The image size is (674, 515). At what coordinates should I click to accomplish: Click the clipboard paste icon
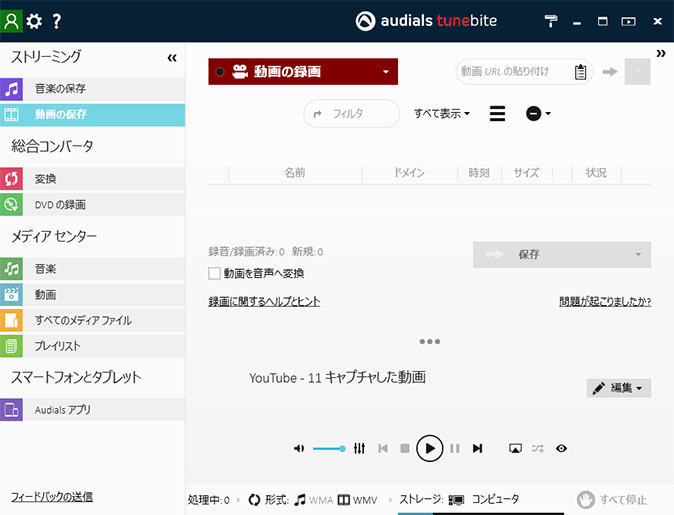(580, 72)
